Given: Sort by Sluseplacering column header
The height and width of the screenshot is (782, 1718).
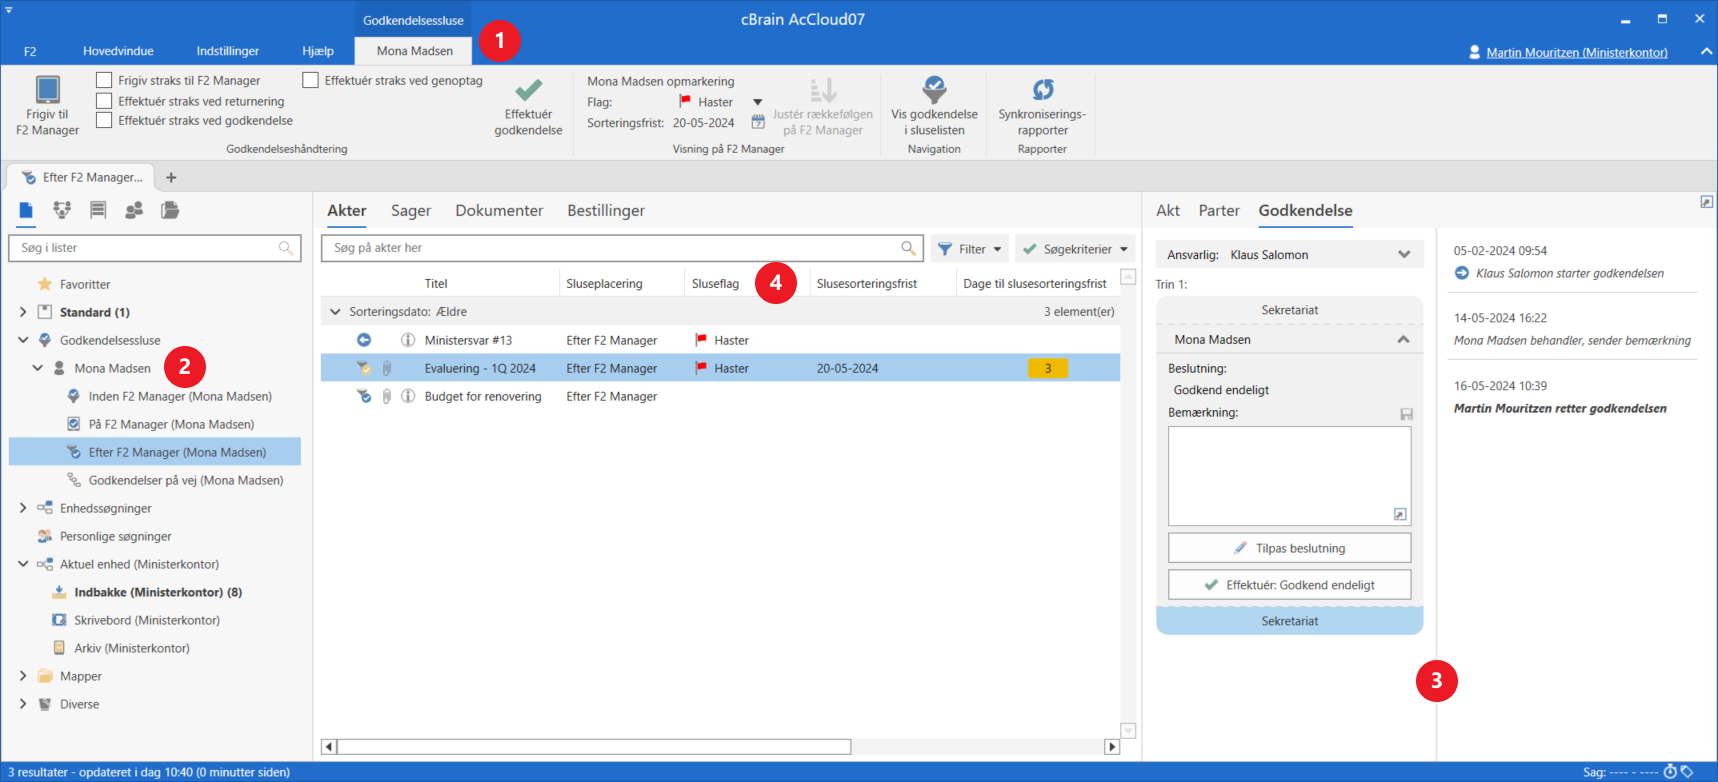Looking at the screenshot, I should [604, 284].
